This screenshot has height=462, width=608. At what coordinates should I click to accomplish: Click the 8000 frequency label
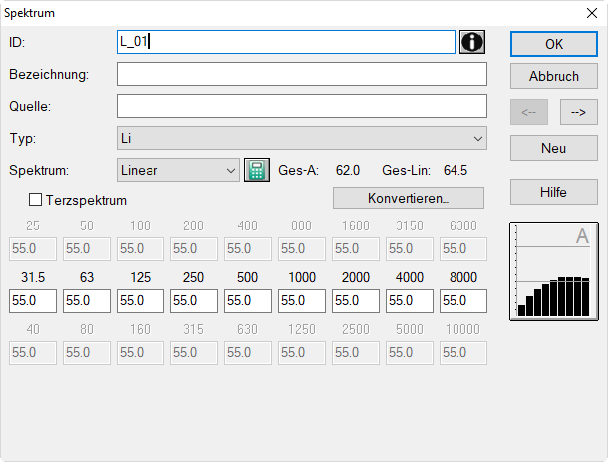(x=463, y=277)
